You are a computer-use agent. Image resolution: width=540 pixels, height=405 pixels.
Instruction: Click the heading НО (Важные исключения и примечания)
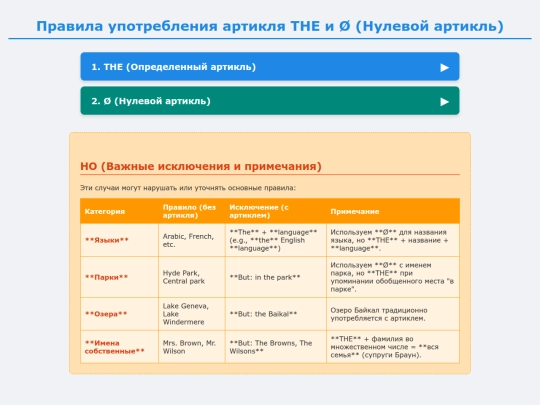(201, 166)
